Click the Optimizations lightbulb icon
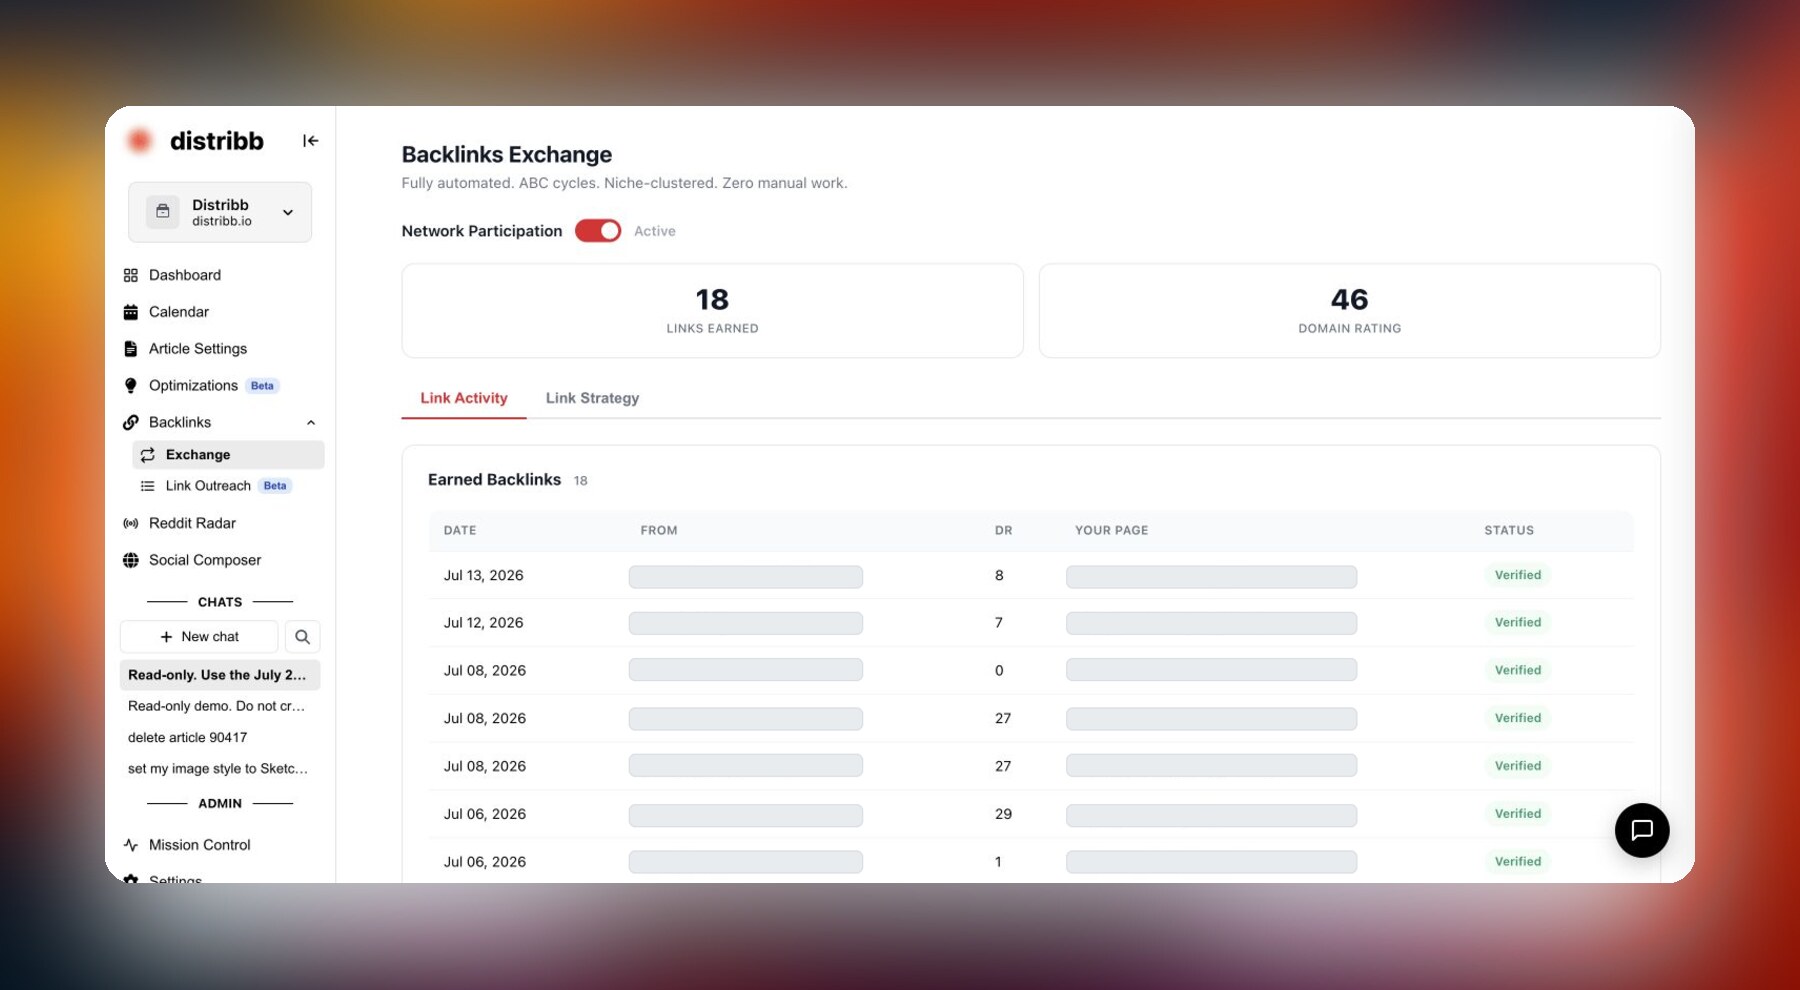This screenshot has height=990, width=1800. [x=131, y=386]
